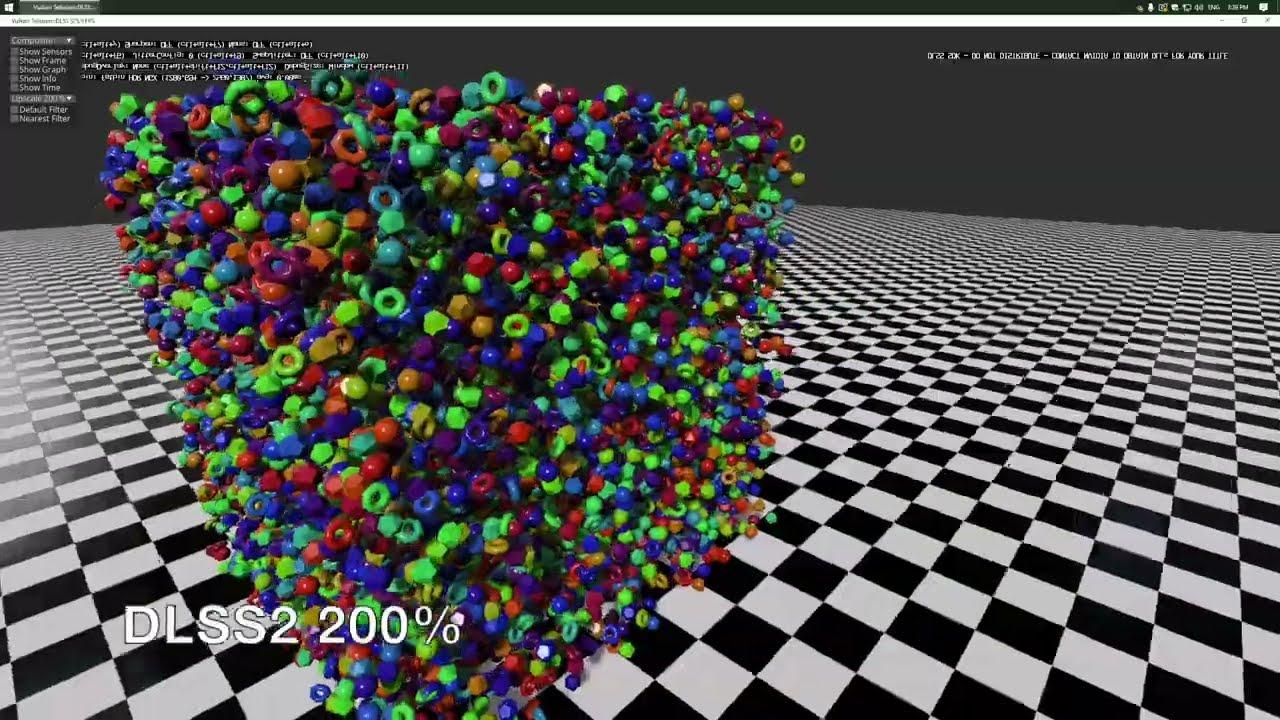Viewport: 1280px width, 720px height.
Task: Enable Show Time checkbox
Action: click(14, 87)
